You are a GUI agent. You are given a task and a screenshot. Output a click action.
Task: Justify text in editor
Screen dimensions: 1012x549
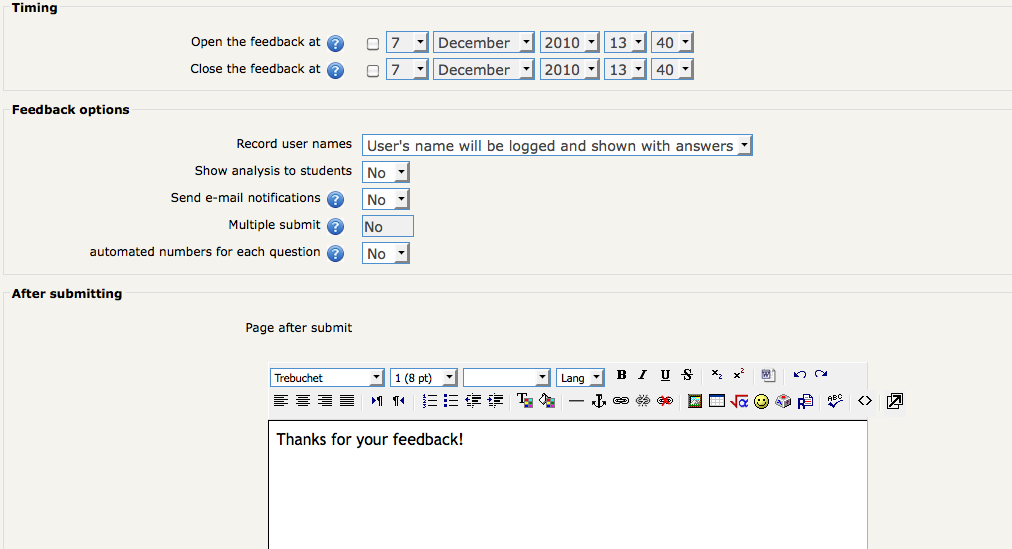coord(347,401)
